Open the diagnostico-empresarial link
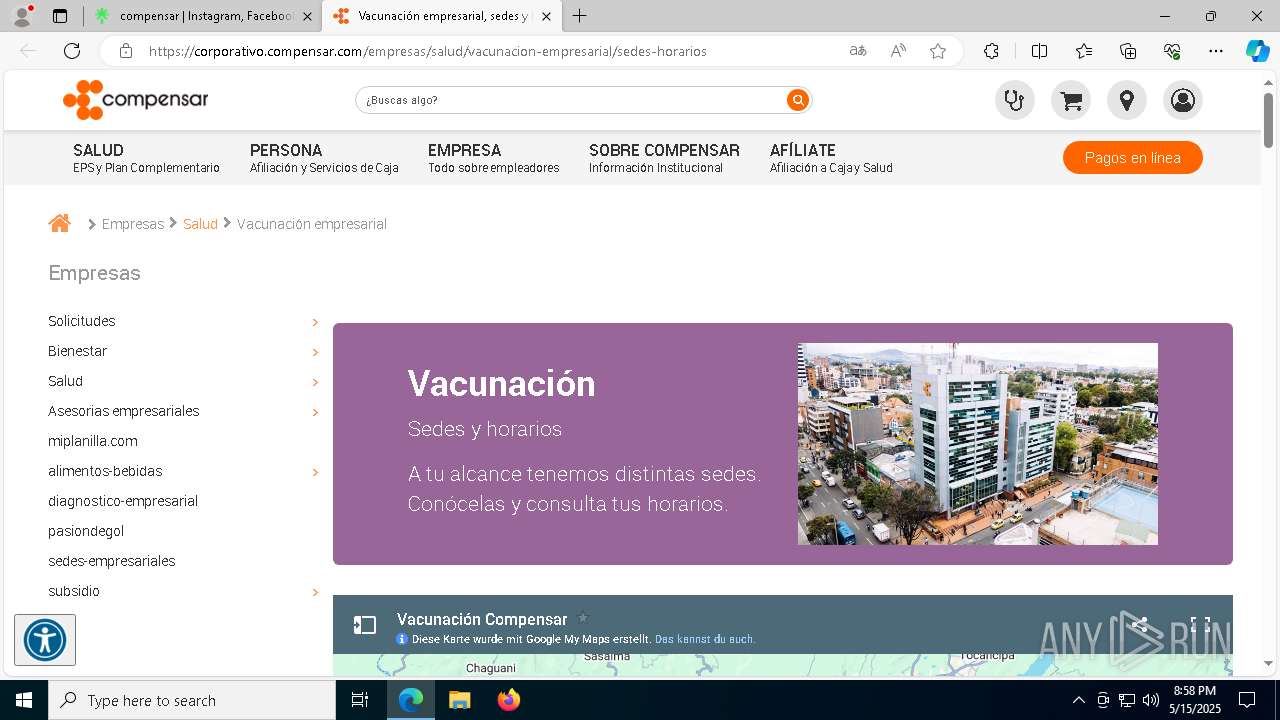This screenshot has height=720, width=1280. pyautogui.click(x=123, y=501)
